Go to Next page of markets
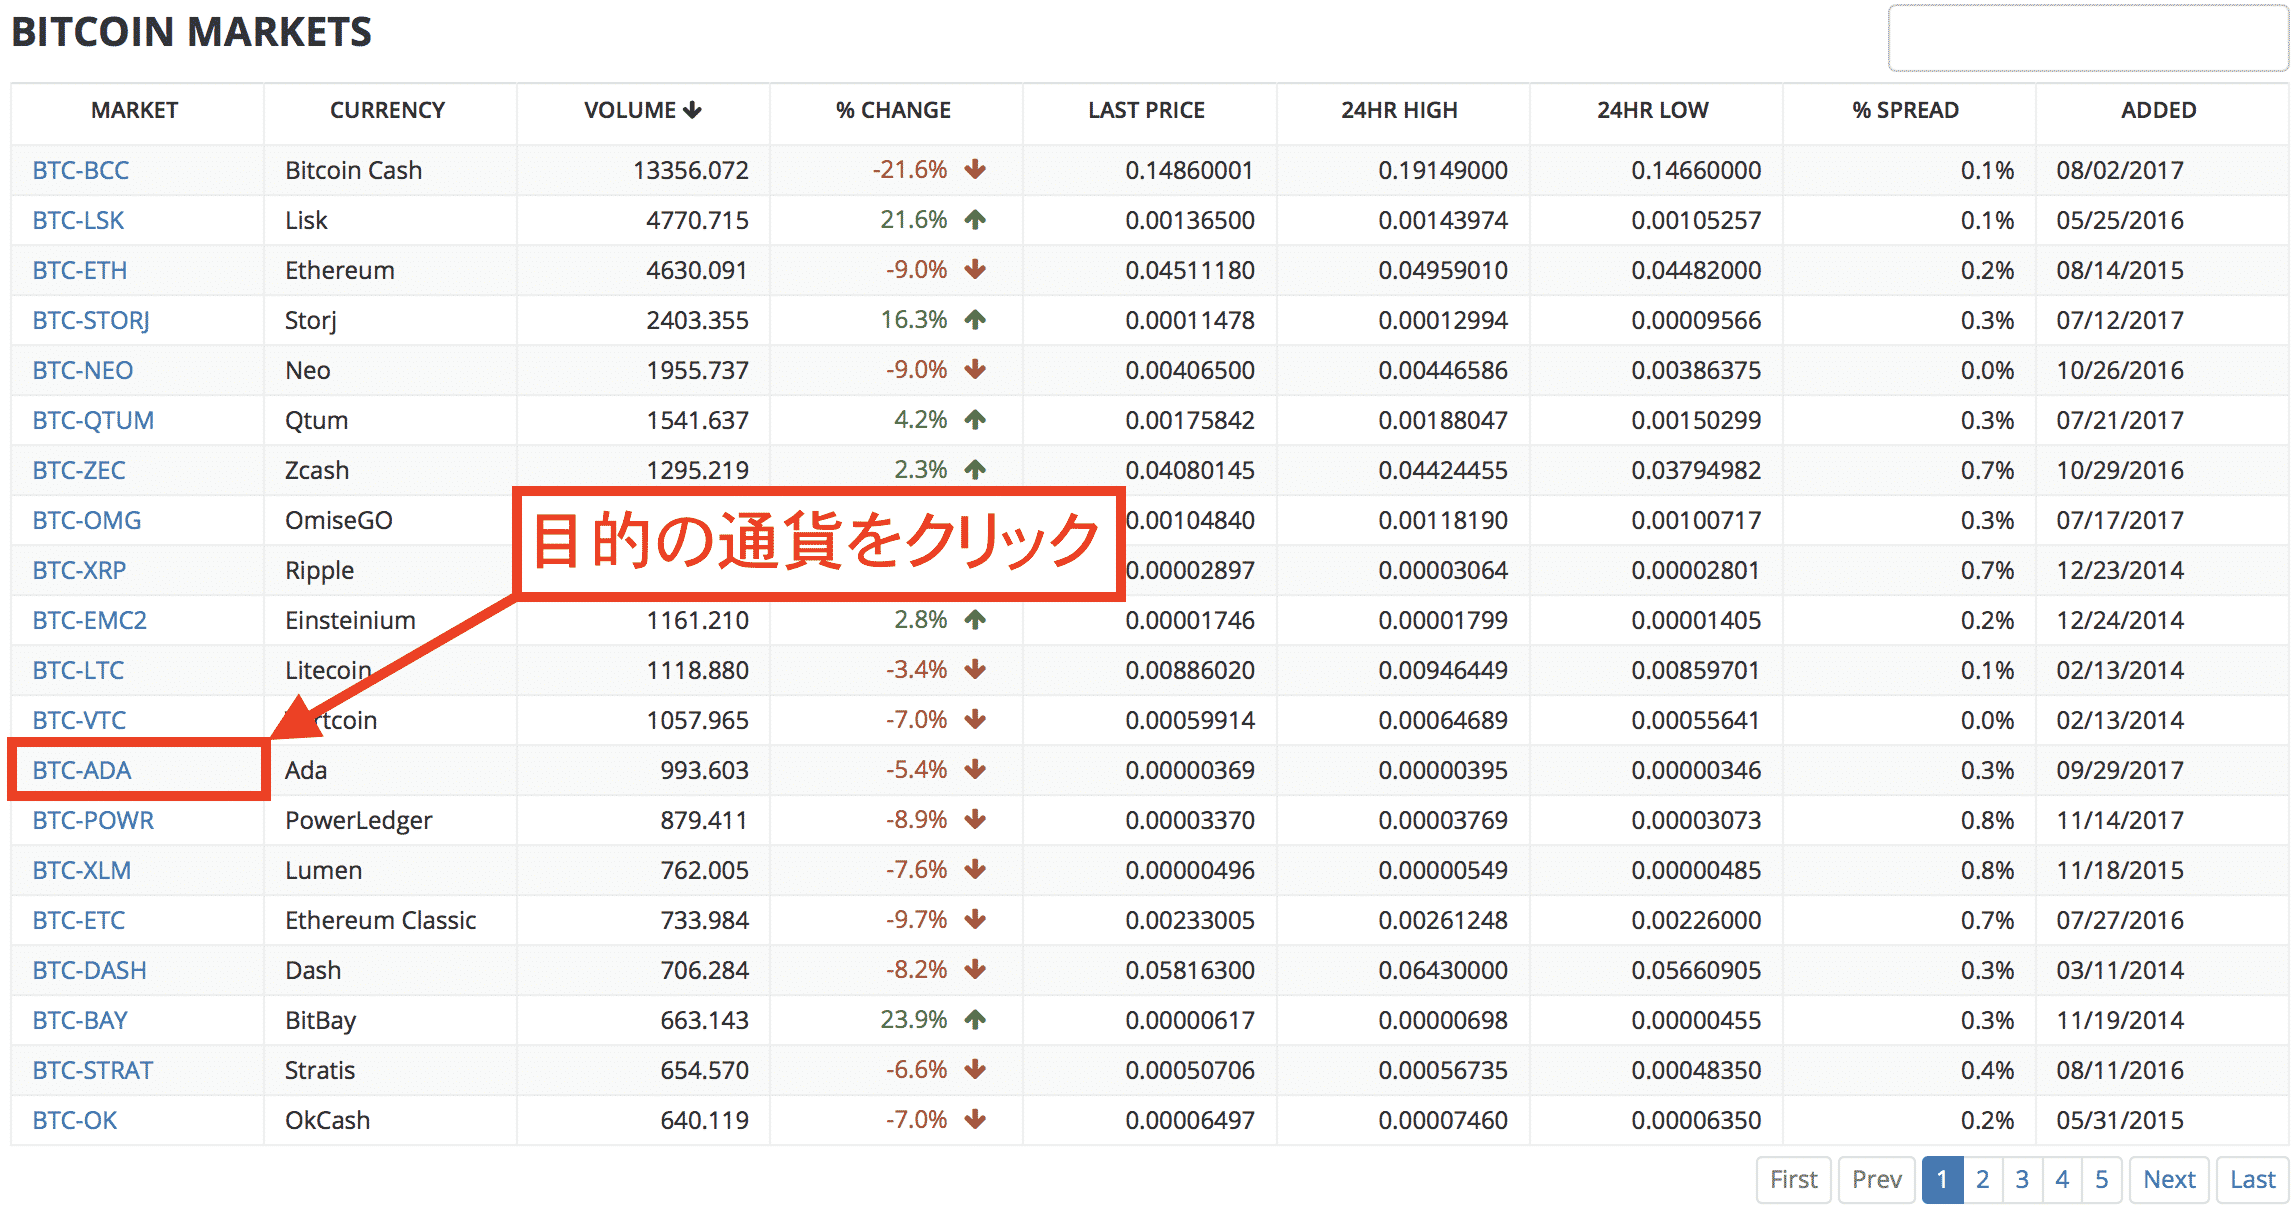This screenshot has height=1208, width=2296. (2169, 1180)
